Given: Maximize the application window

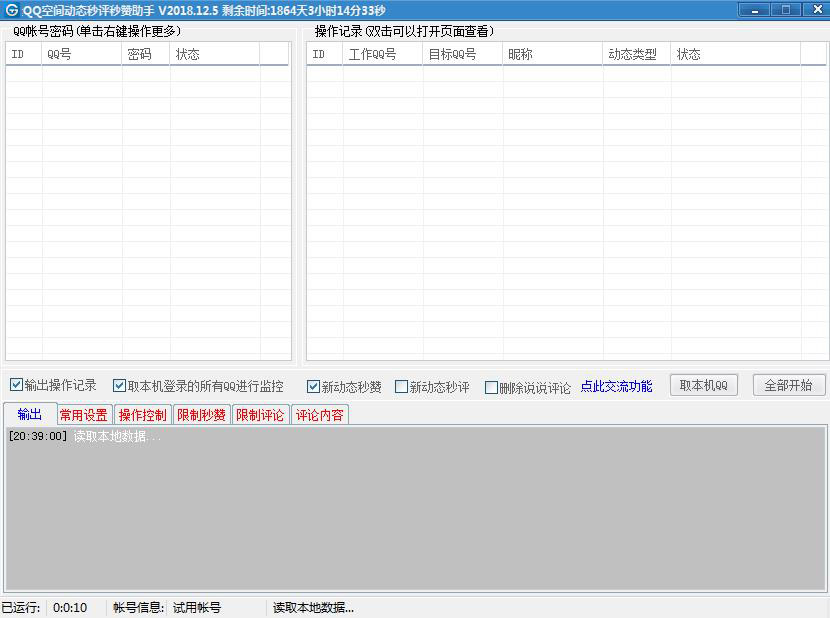Looking at the screenshot, I should click(786, 10).
